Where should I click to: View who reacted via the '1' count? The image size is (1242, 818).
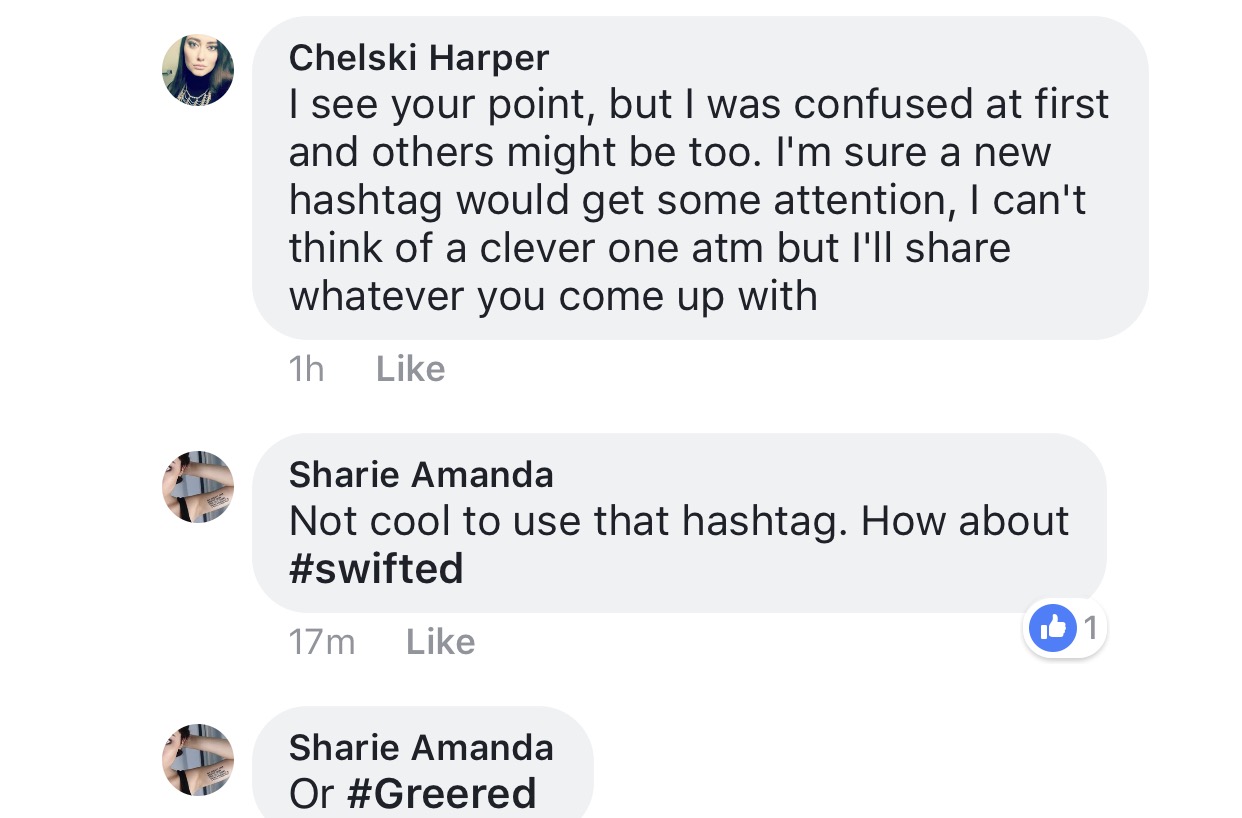tap(1090, 628)
